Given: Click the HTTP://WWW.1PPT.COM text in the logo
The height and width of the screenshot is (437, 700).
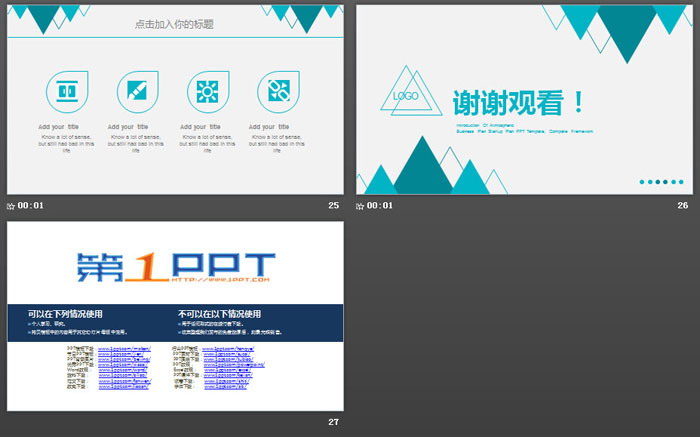Looking at the screenshot, I should pyautogui.click(x=220, y=279).
